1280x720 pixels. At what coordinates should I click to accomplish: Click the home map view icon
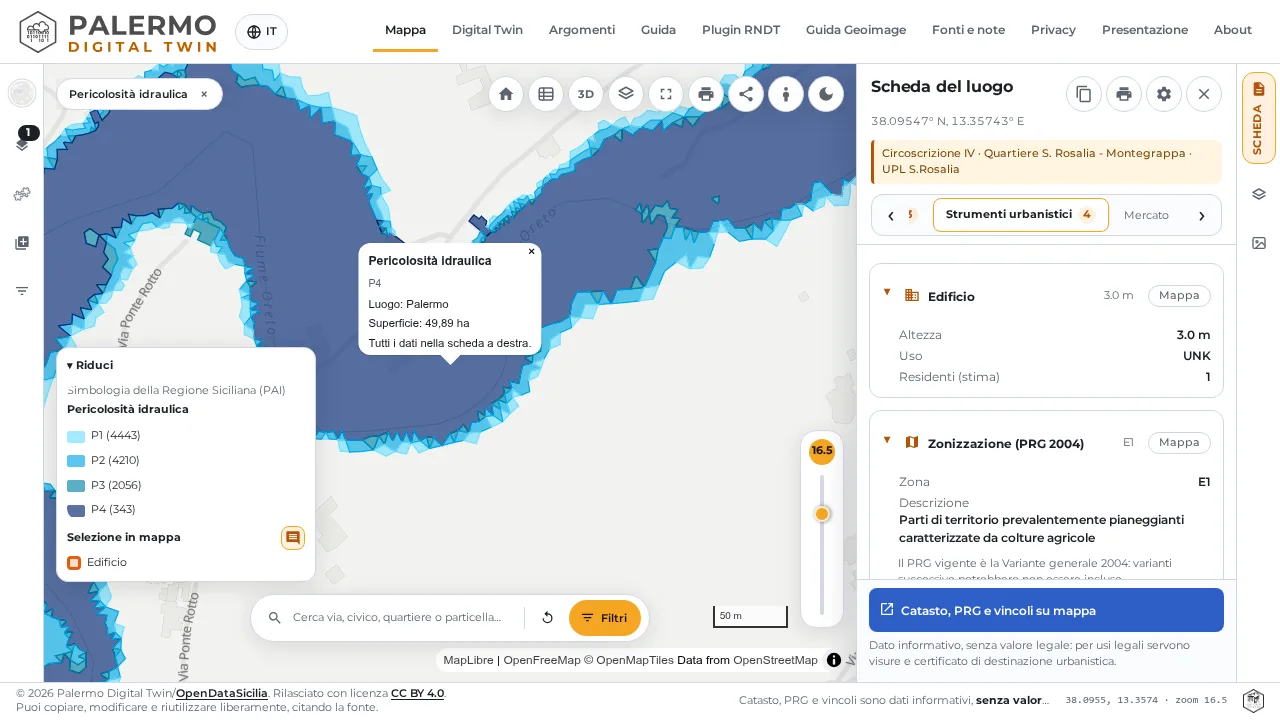coord(506,94)
